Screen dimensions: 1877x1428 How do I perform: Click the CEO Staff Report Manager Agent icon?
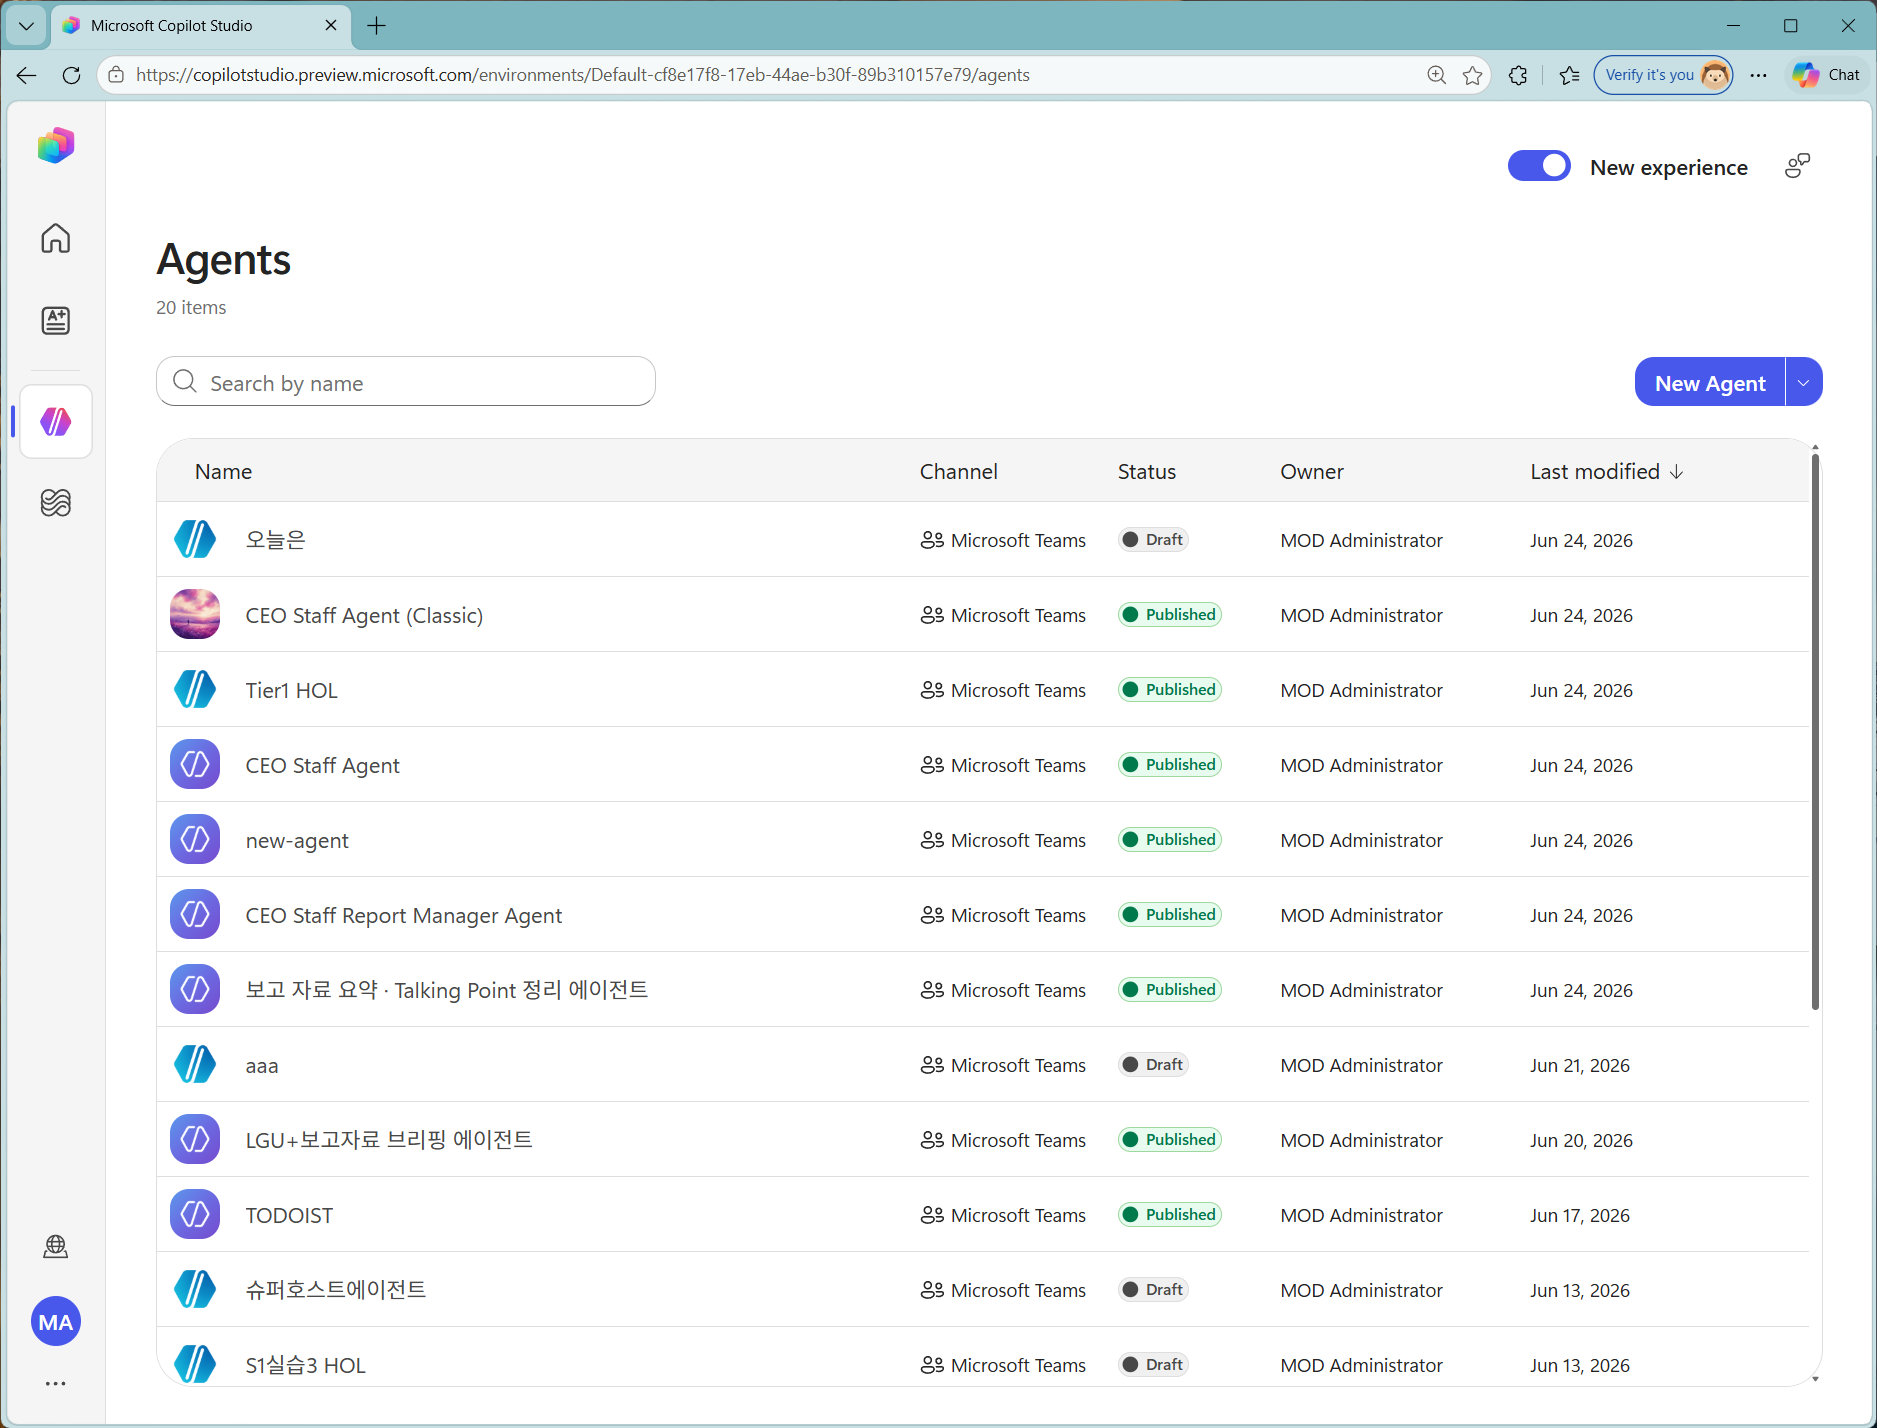point(195,914)
